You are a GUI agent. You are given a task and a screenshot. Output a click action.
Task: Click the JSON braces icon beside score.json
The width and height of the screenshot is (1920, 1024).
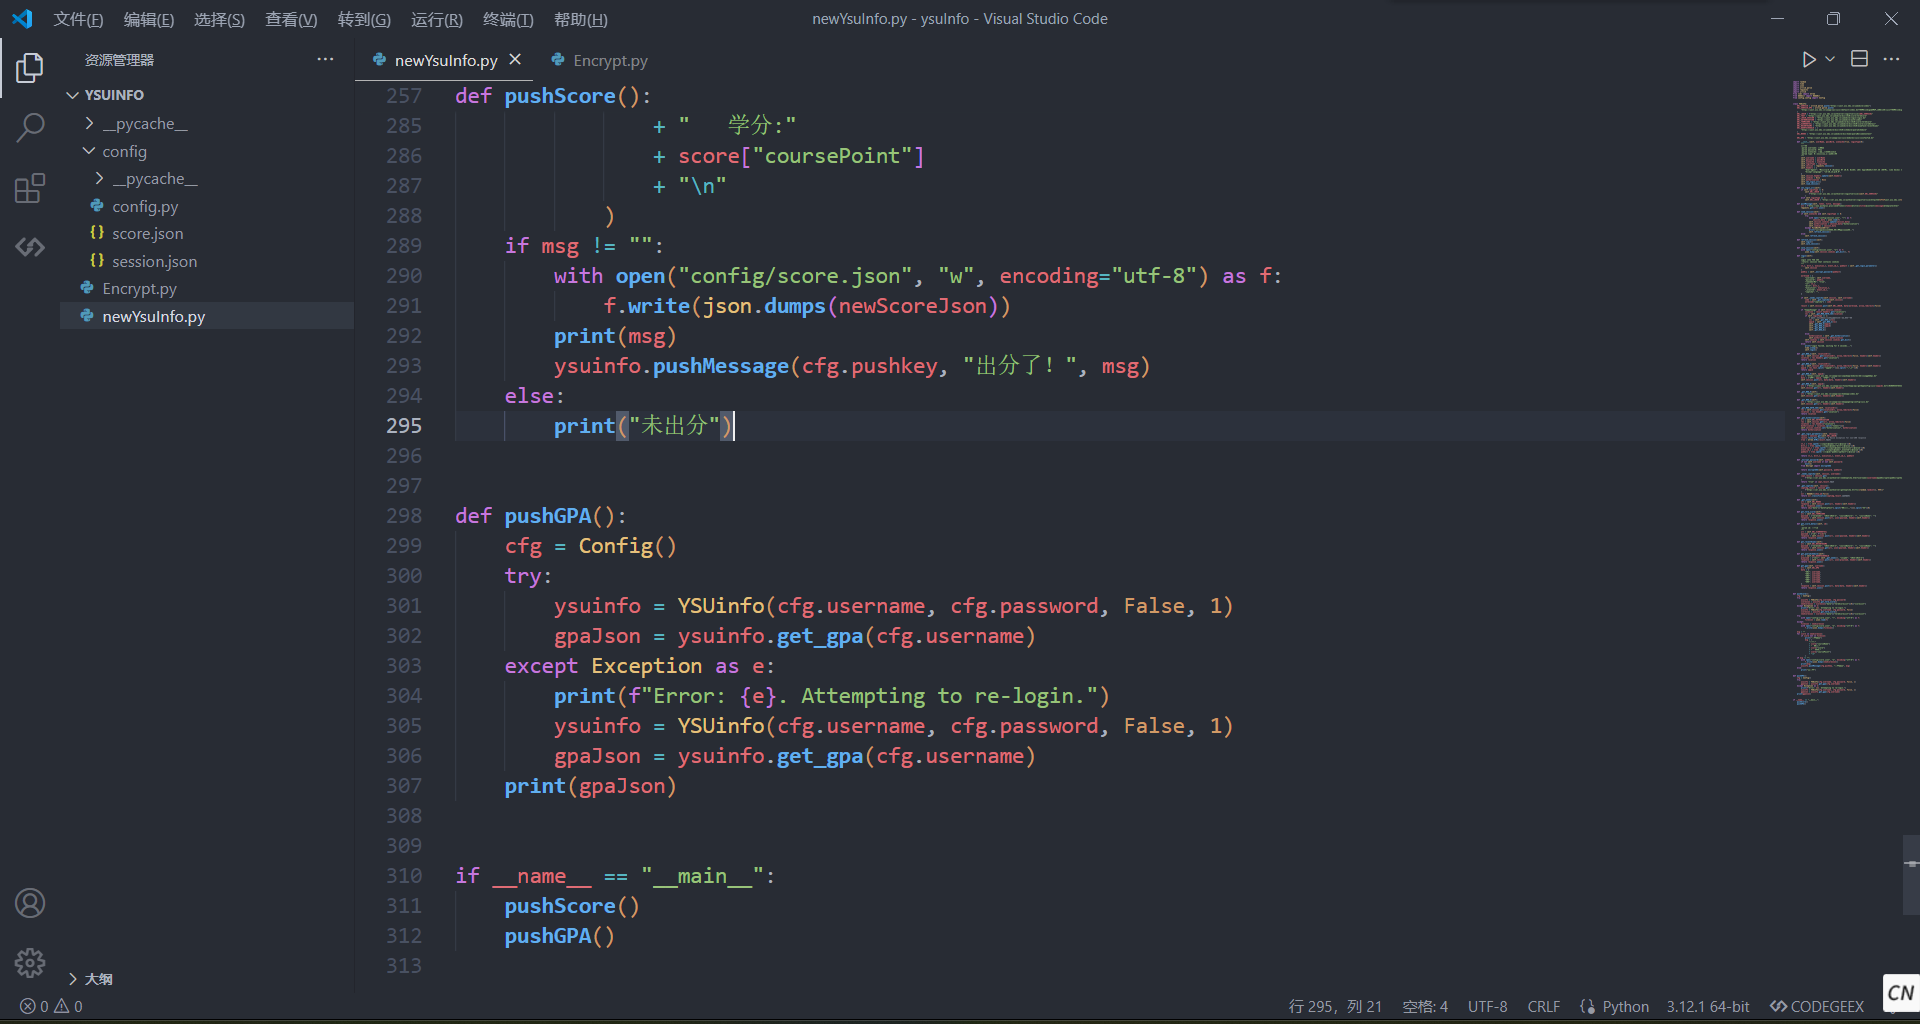pos(97,233)
